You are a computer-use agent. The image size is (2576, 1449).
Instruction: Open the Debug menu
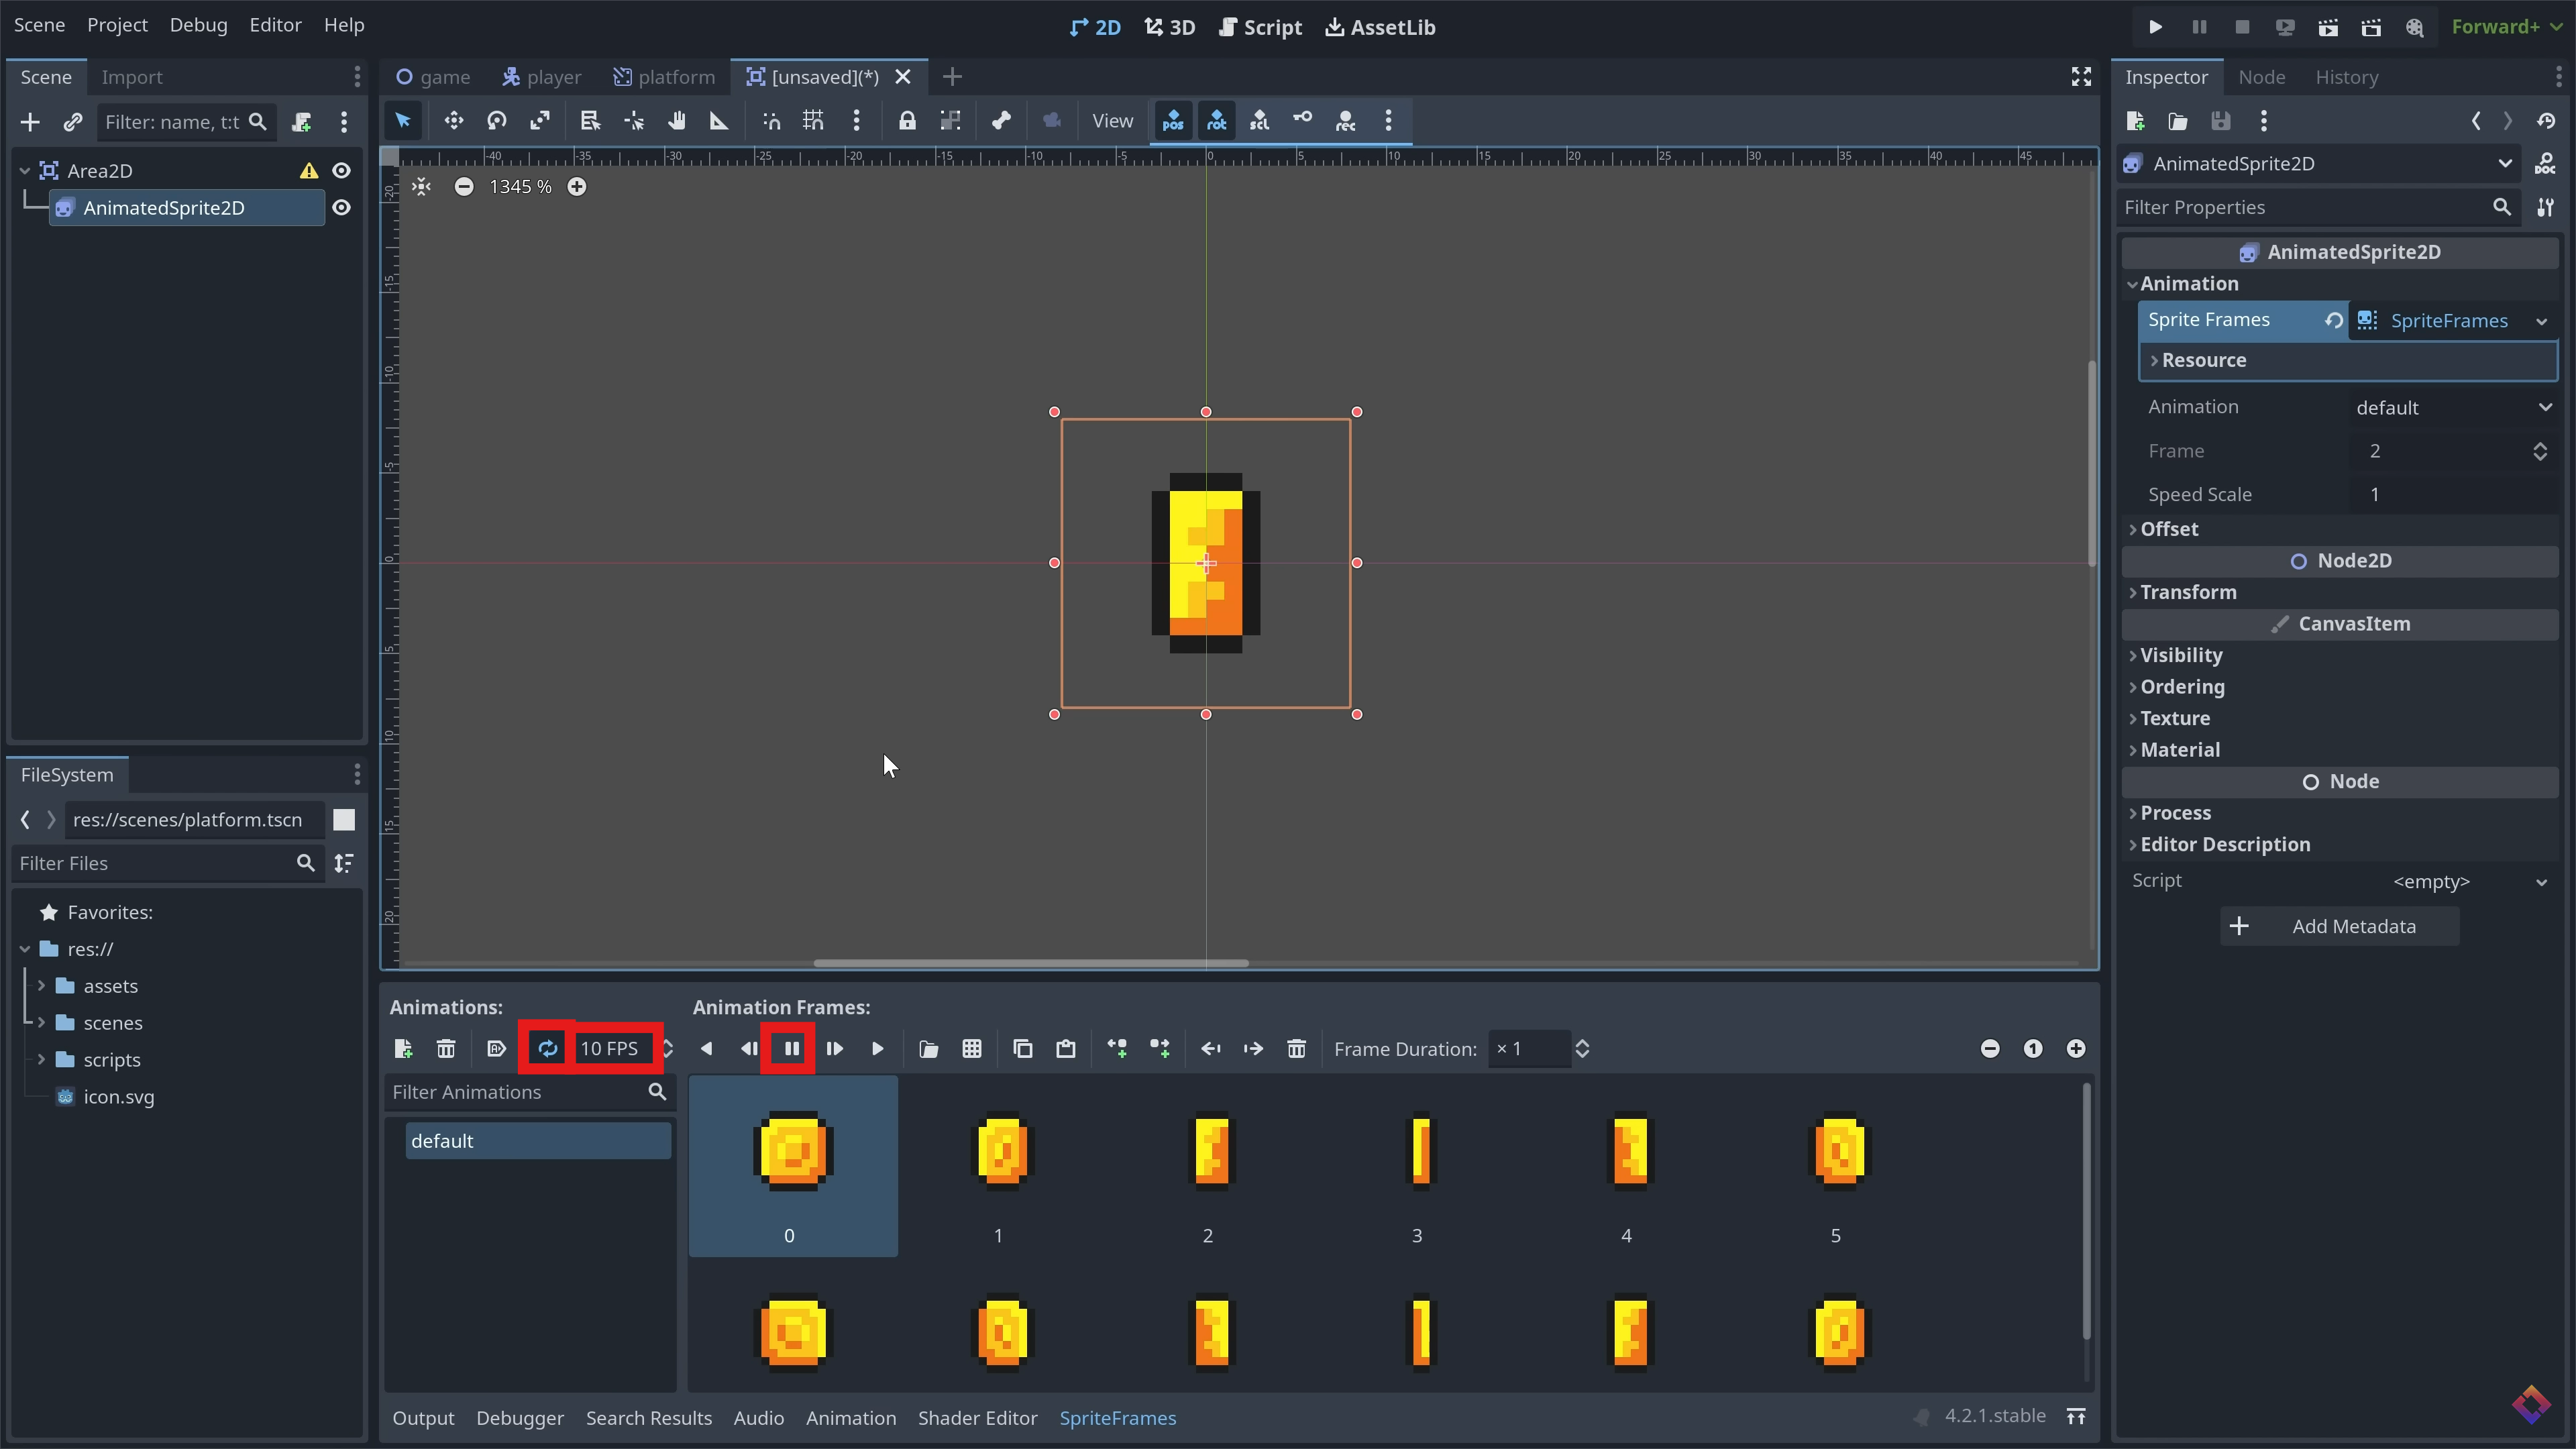(198, 25)
